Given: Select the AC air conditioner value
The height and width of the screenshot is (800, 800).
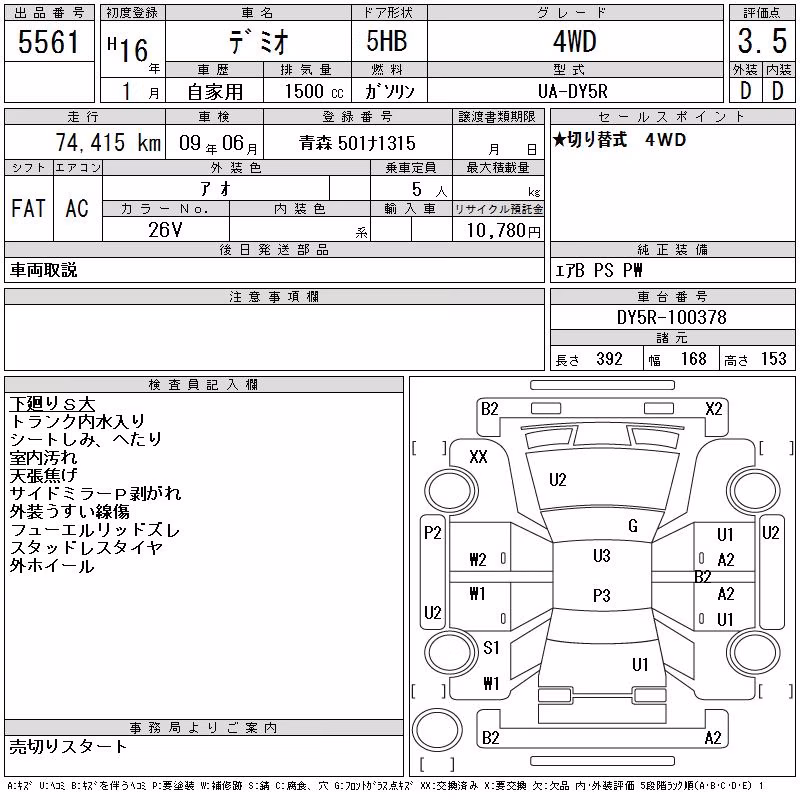Looking at the screenshot, I should pyautogui.click(x=77, y=208).
